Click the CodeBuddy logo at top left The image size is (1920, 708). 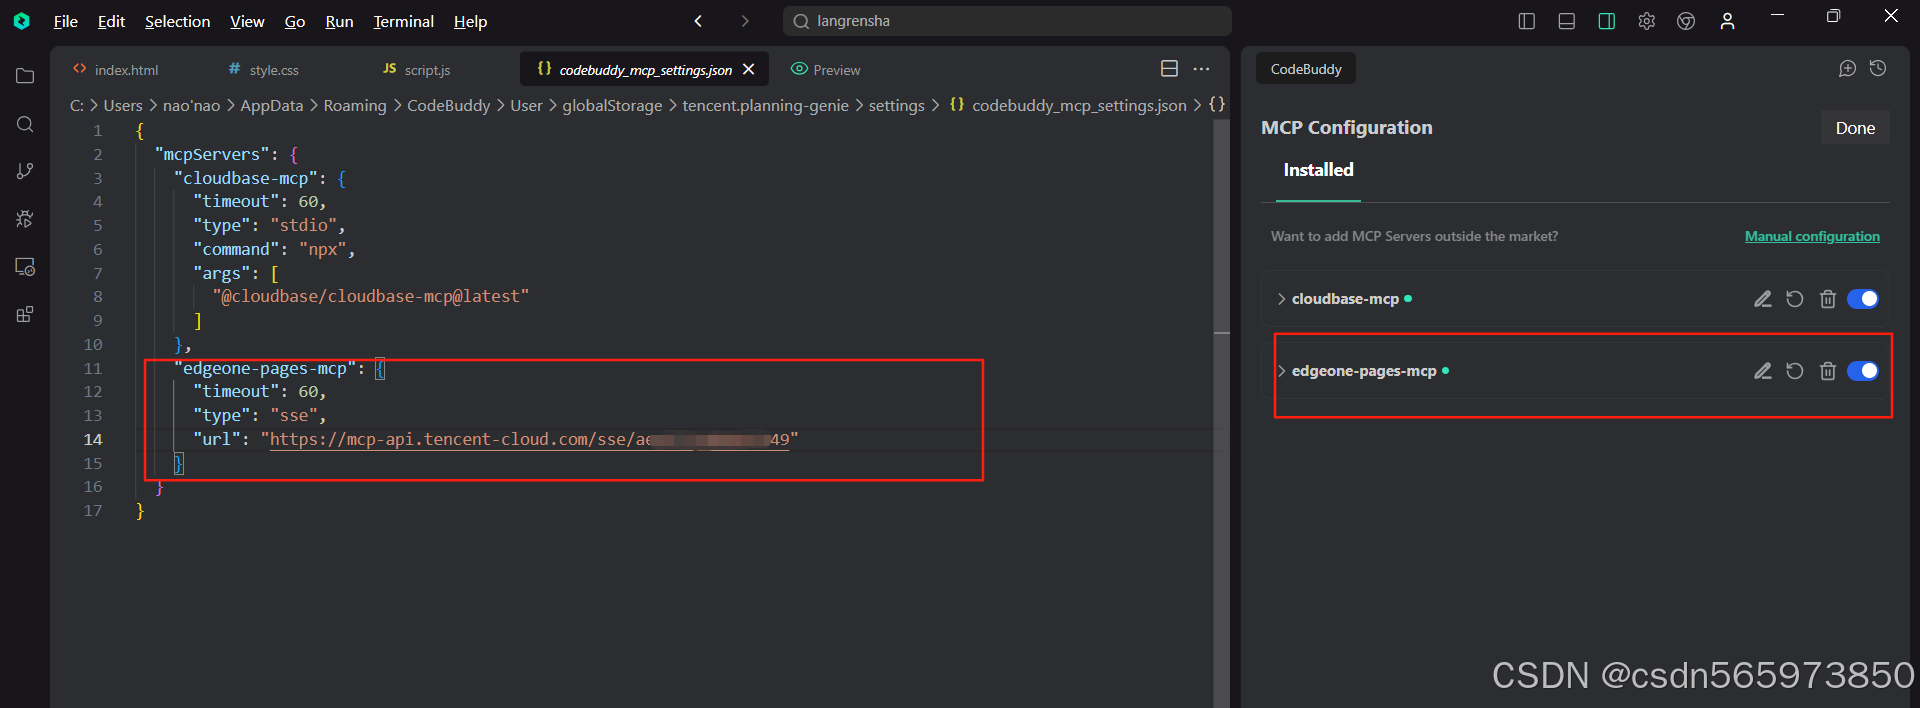click(22, 21)
